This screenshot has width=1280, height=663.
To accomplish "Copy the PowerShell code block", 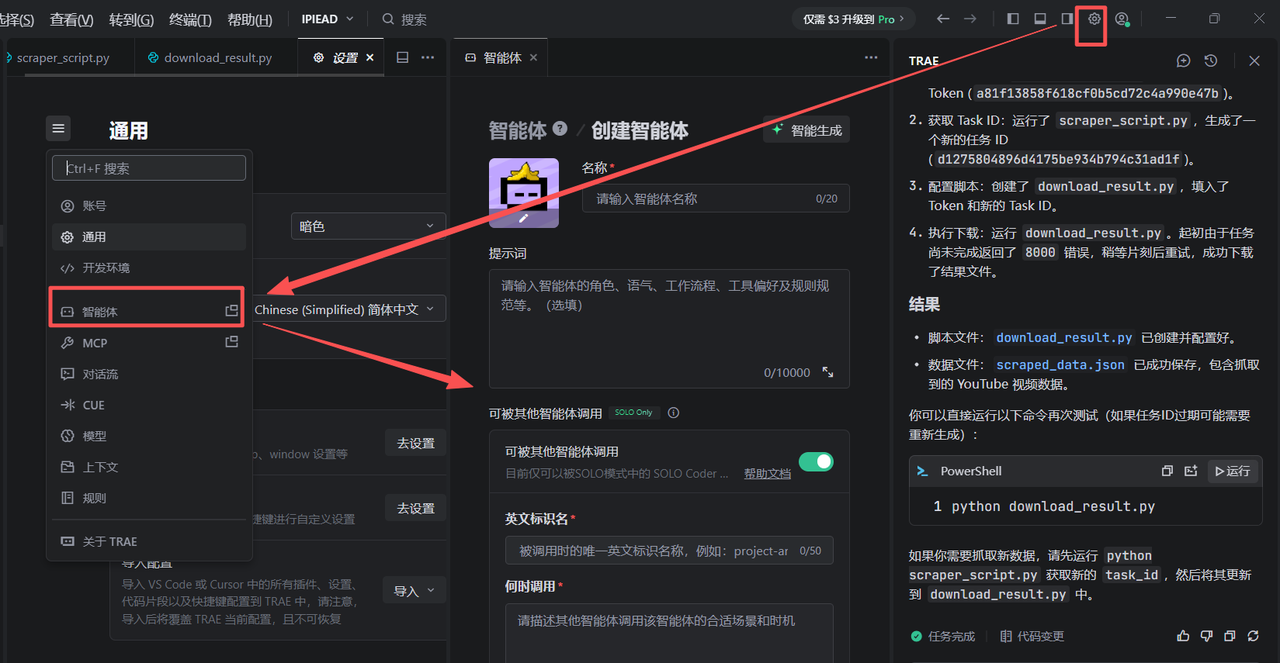I will pyautogui.click(x=1167, y=471).
